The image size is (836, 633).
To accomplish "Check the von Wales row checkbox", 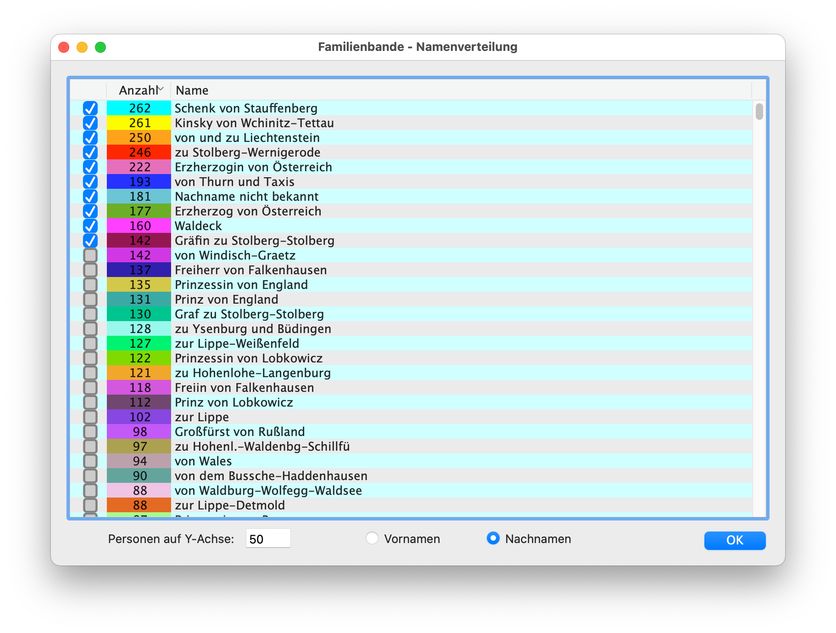I will point(90,461).
